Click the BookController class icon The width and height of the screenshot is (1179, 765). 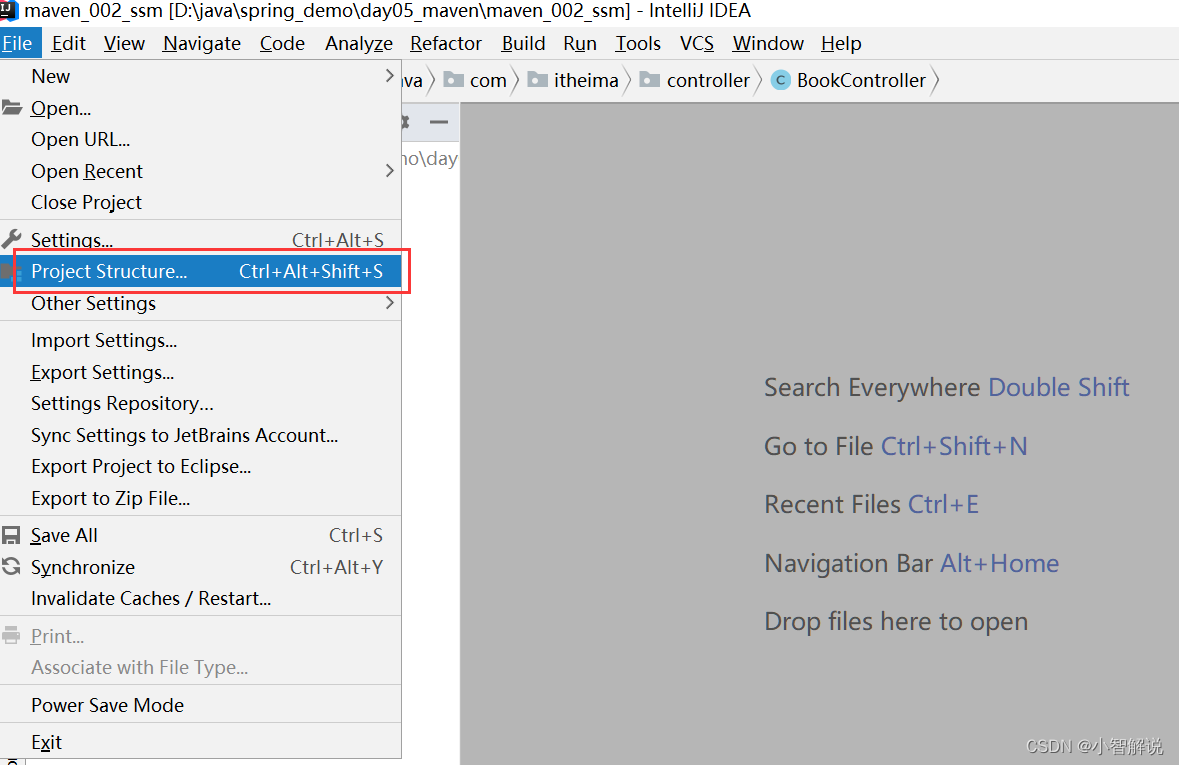(781, 80)
